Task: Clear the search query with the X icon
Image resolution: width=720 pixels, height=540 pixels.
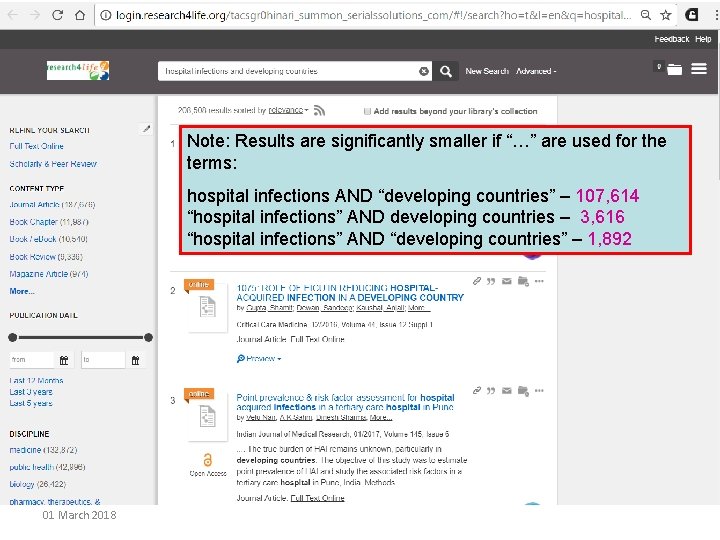Action: pos(424,71)
